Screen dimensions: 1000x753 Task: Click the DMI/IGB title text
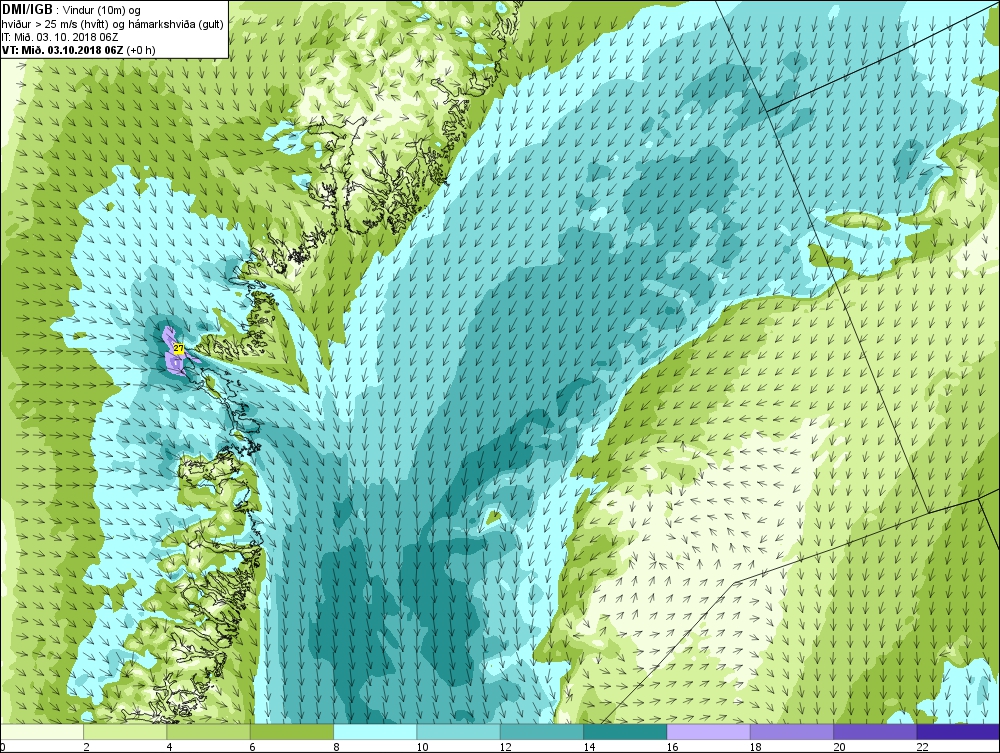click(x=27, y=10)
